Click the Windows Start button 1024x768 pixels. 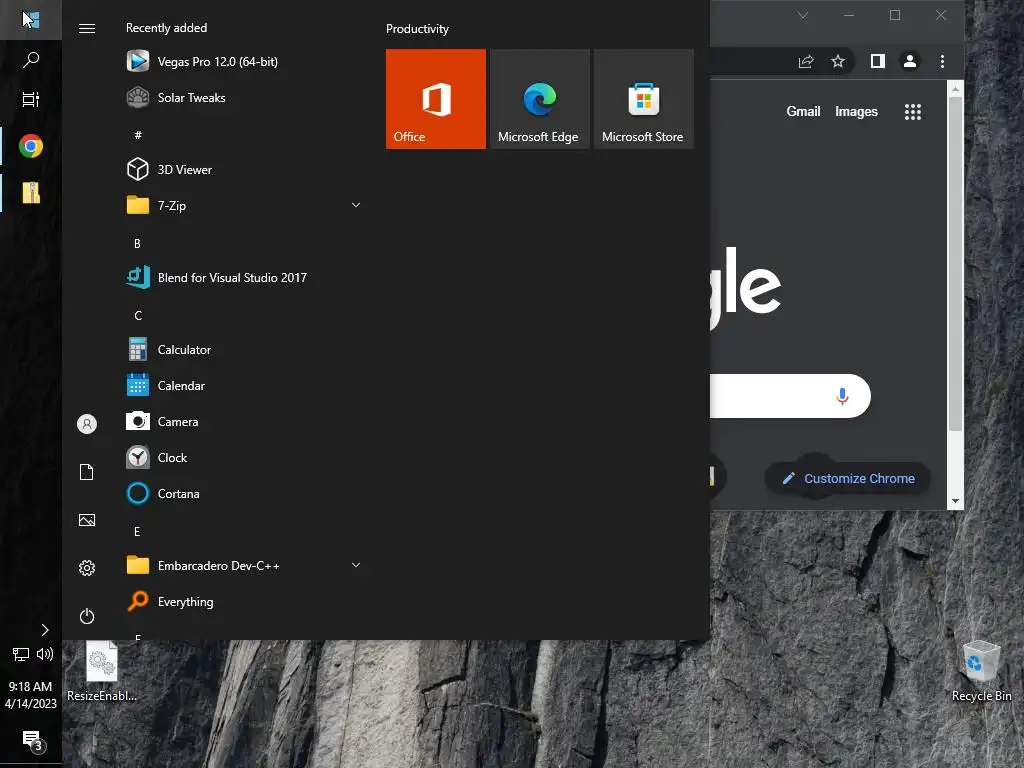pyautogui.click(x=31, y=20)
